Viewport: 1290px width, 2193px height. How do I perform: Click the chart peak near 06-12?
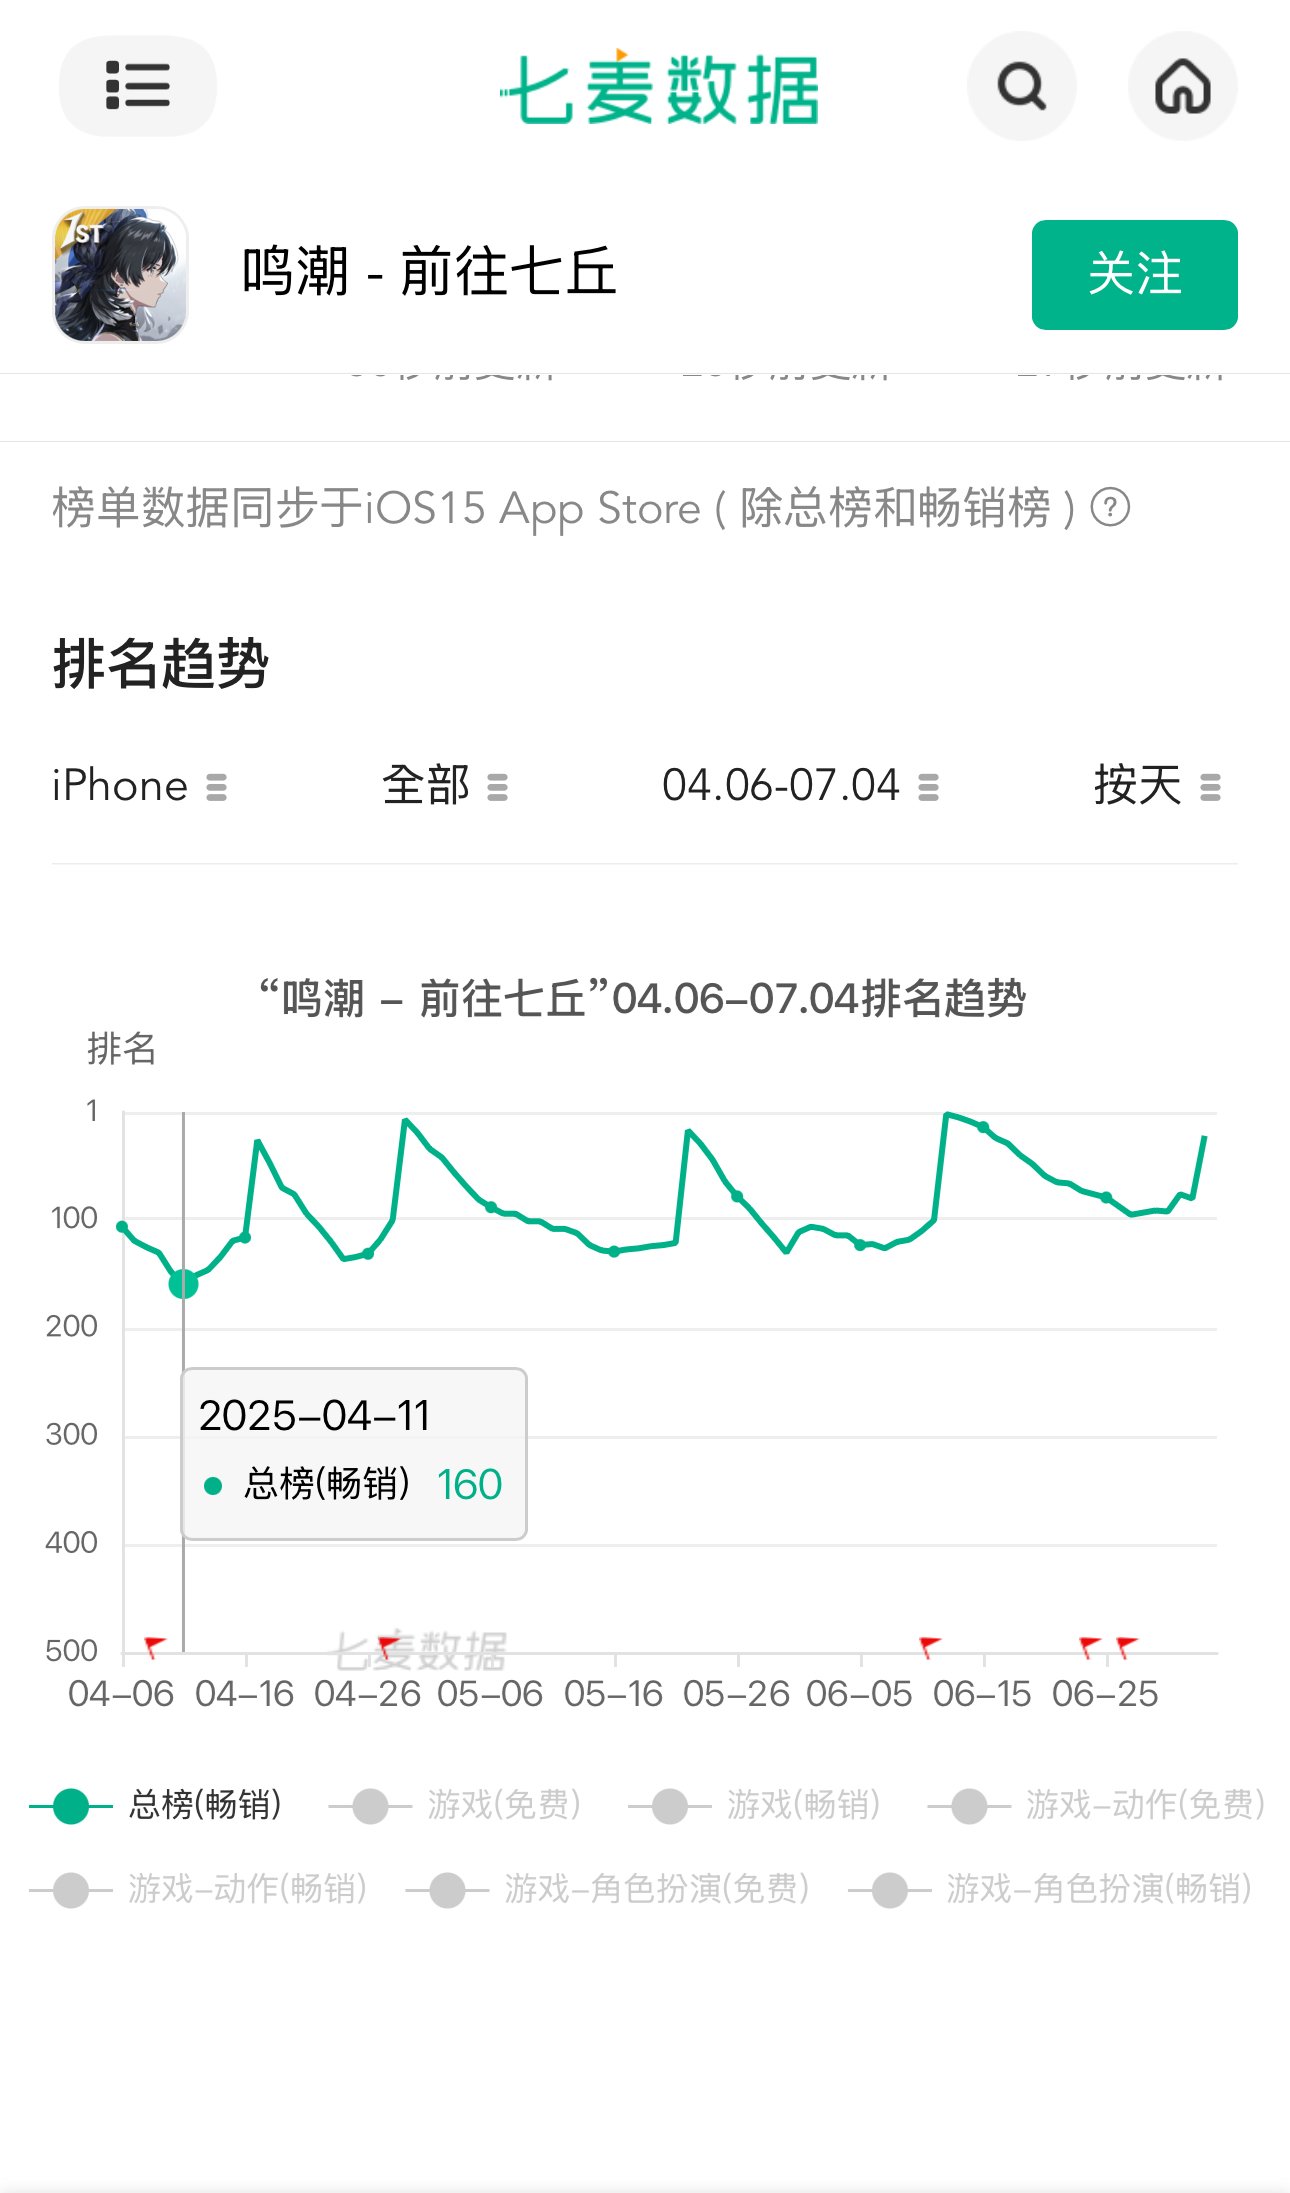pos(946,1114)
